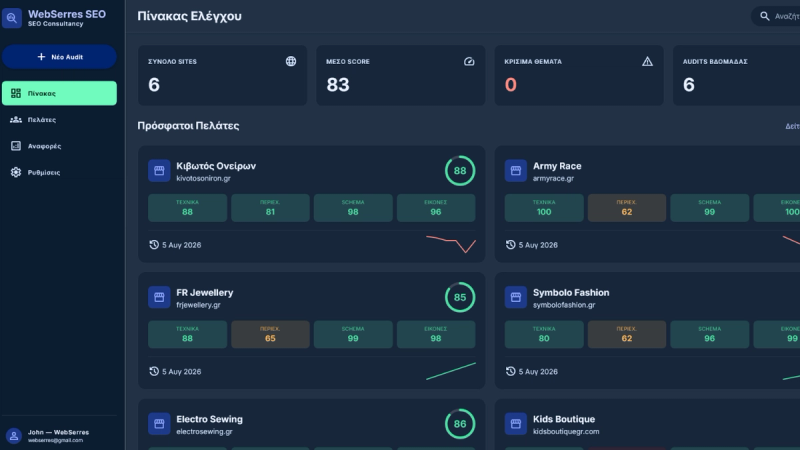
Task: Click the Ρυθμίσεις gear icon
Action: pos(16,172)
